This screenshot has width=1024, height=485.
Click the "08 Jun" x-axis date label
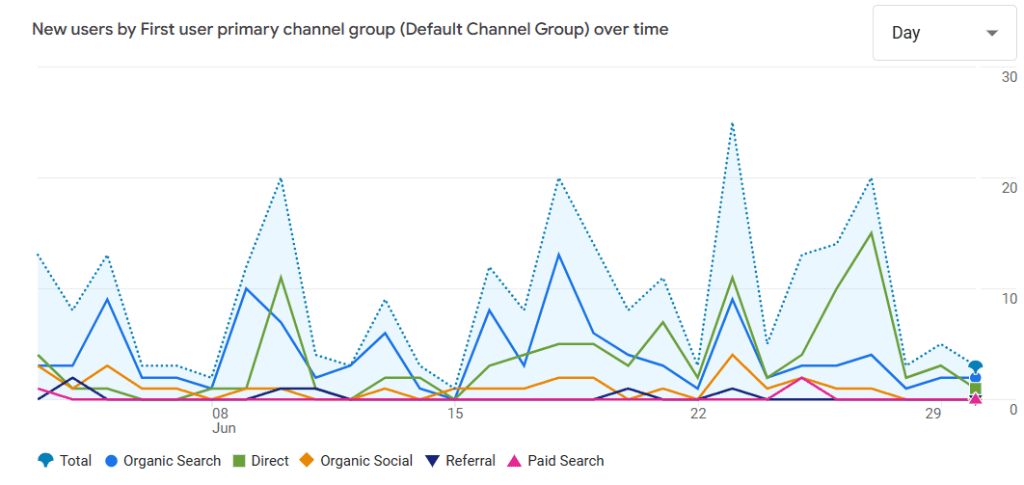pos(222,420)
